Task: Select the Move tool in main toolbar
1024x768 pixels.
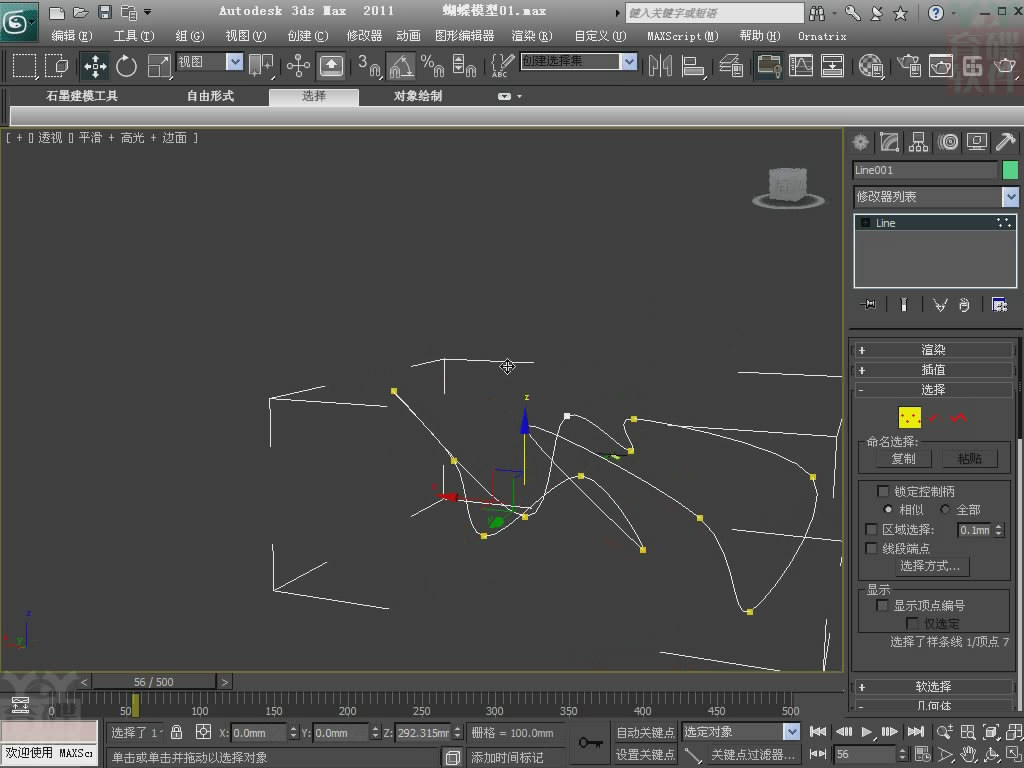Action: tap(95, 66)
